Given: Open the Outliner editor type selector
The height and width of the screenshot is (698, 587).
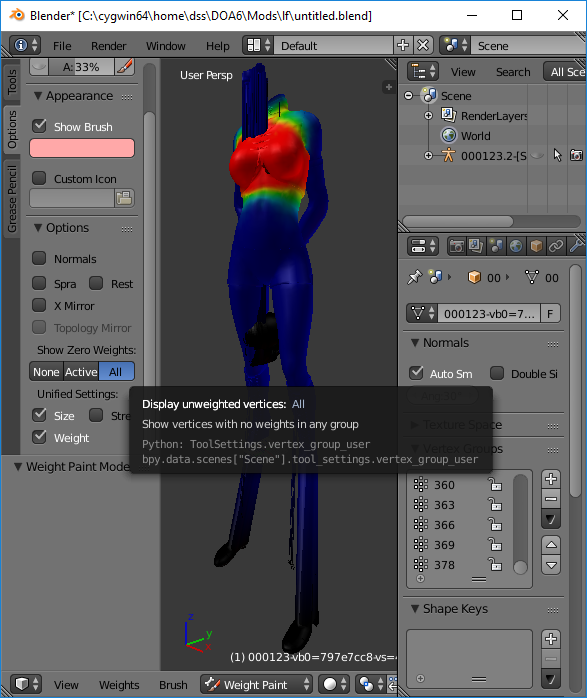Looking at the screenshot, I should (423, 71).
